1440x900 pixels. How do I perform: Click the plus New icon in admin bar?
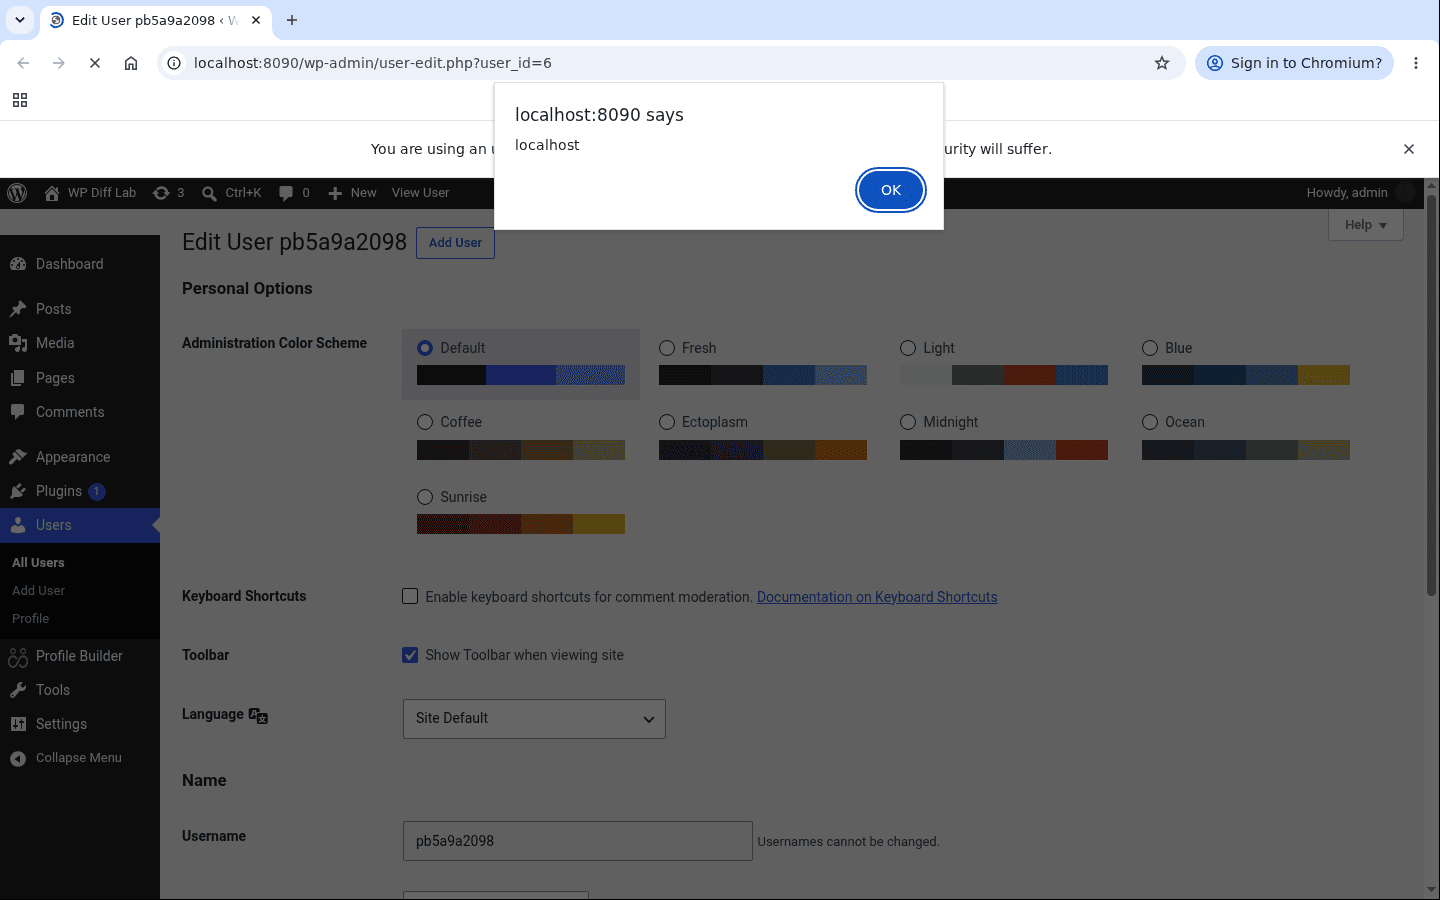(335, 193)
